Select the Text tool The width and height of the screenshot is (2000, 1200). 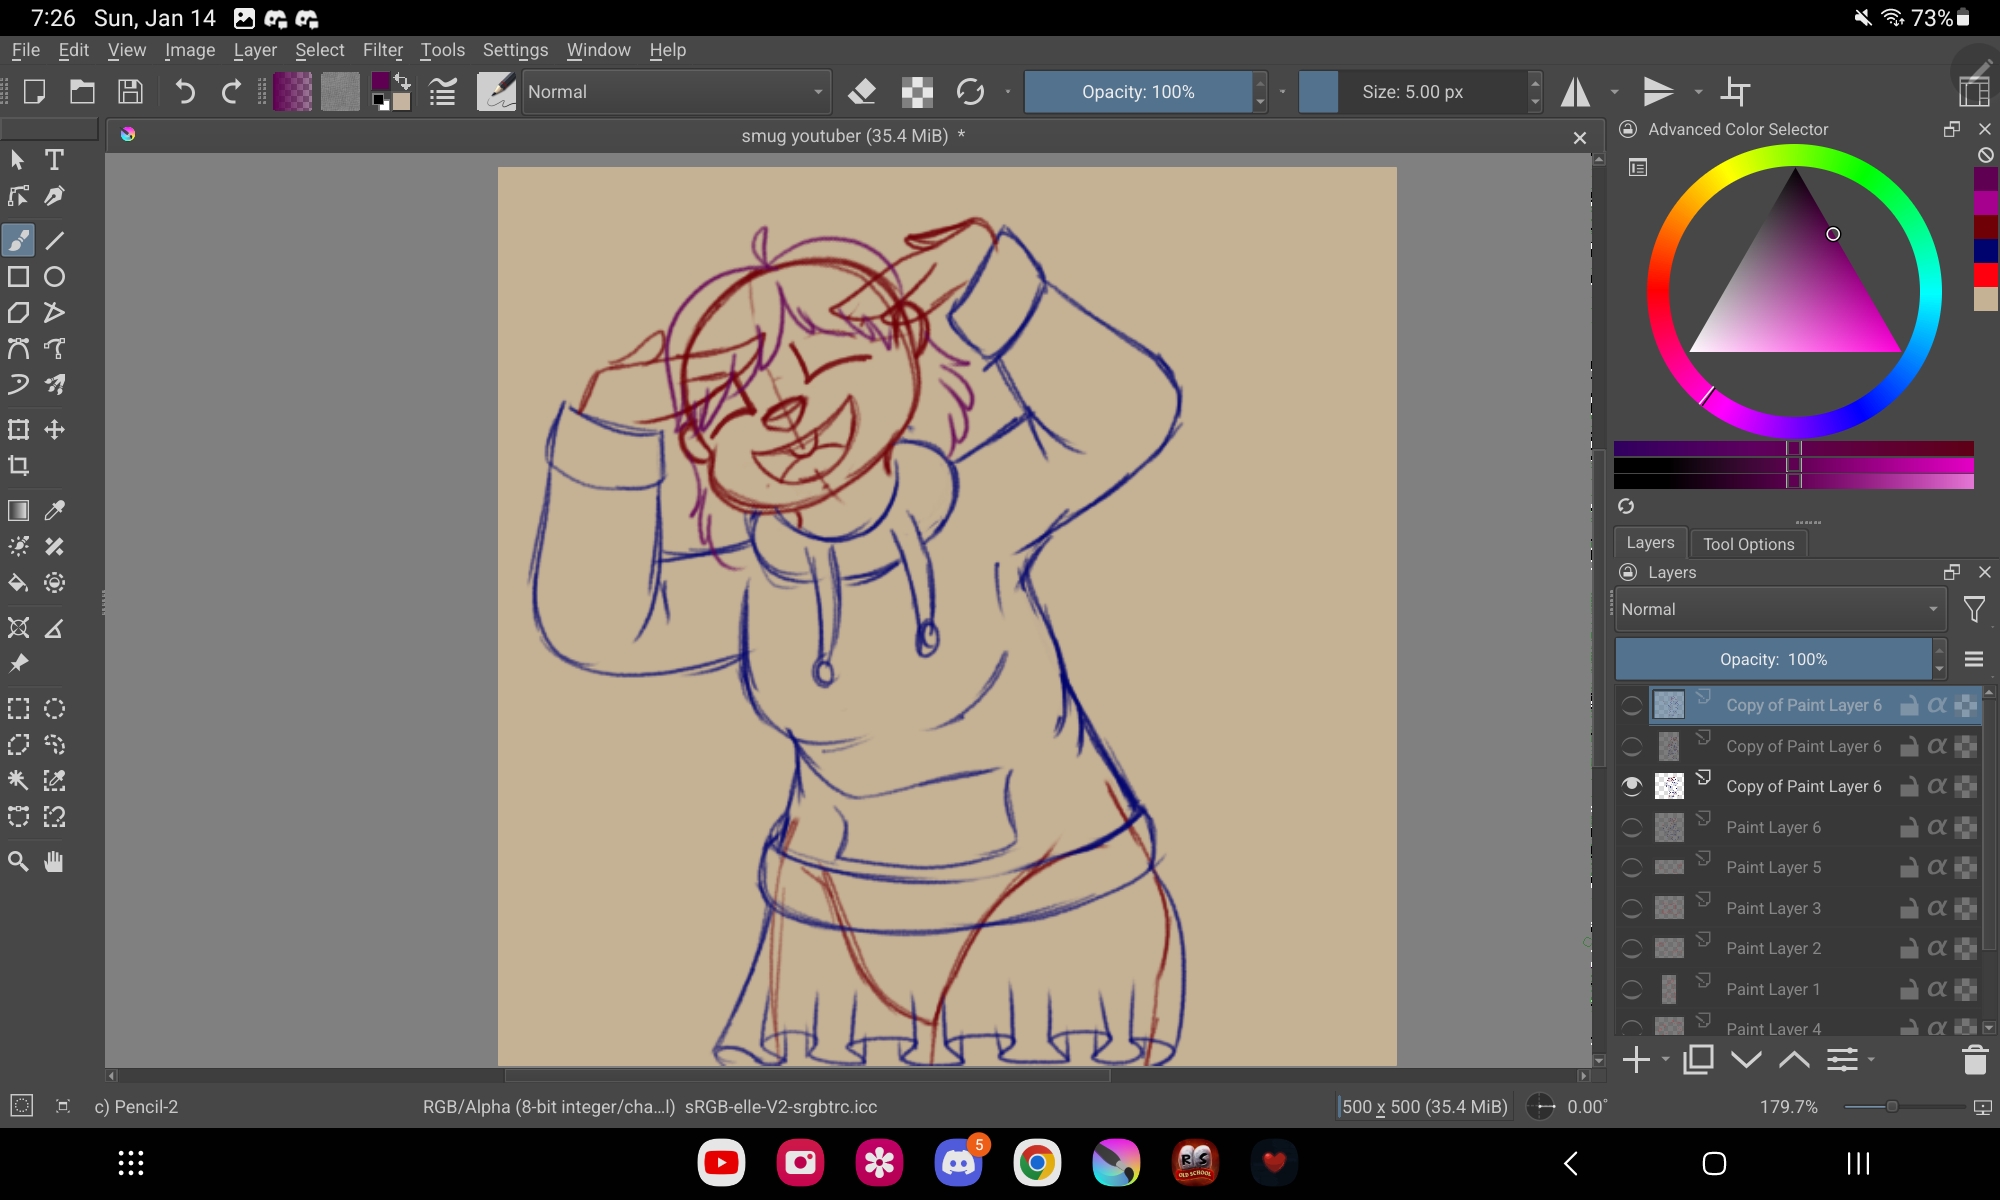tap(54, 160)
